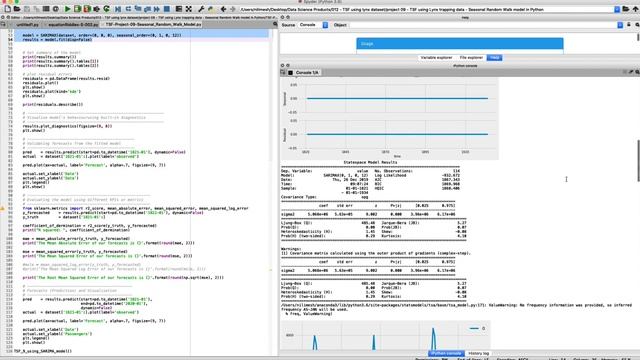Switch to the History log tab
Screen dimensions: 640x360
click(x=478, y=353)
